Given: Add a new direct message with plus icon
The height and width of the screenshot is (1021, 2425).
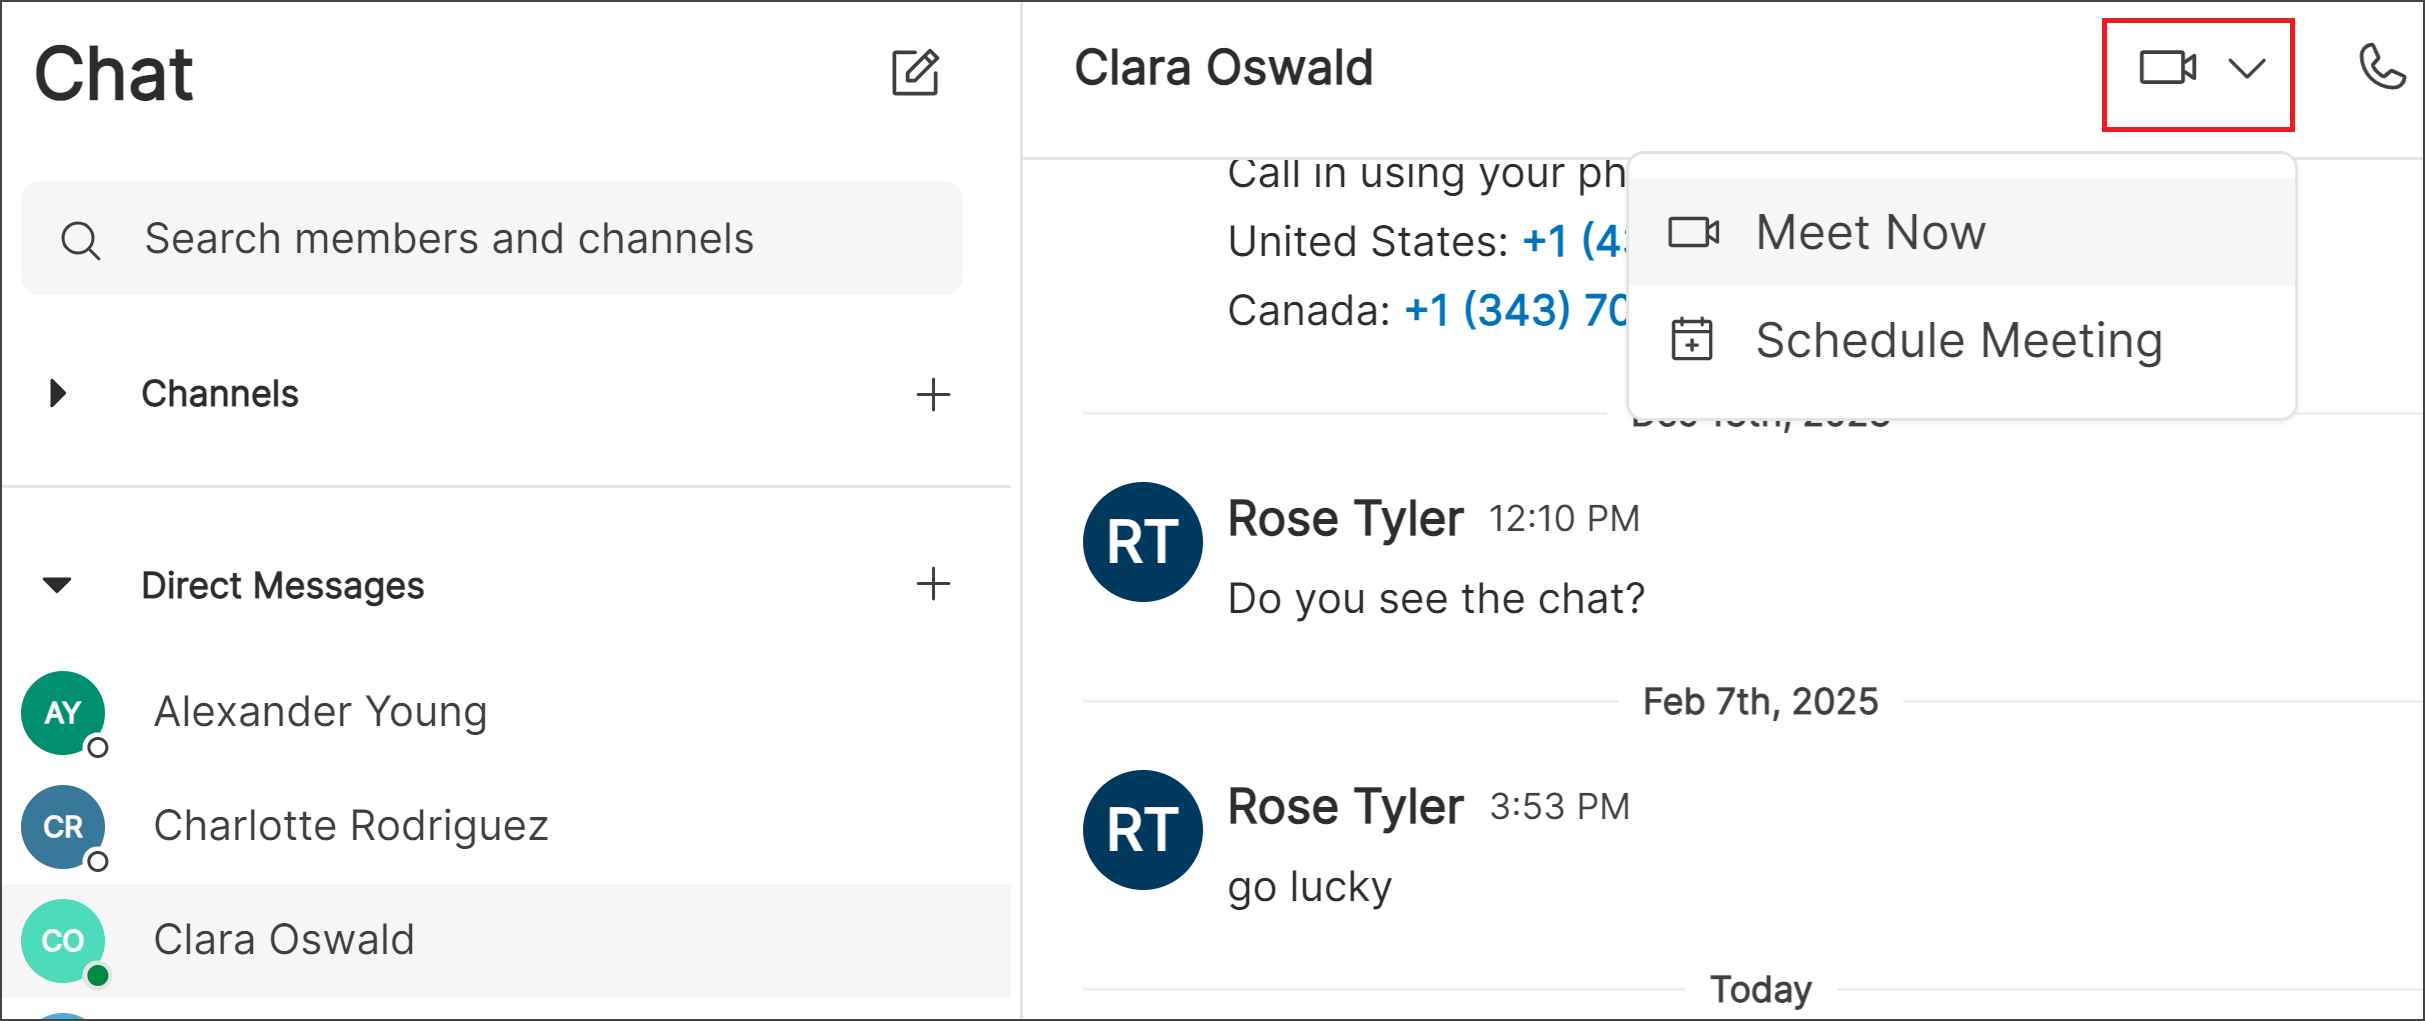Looking at the screenshot, I should pos(933,584).
